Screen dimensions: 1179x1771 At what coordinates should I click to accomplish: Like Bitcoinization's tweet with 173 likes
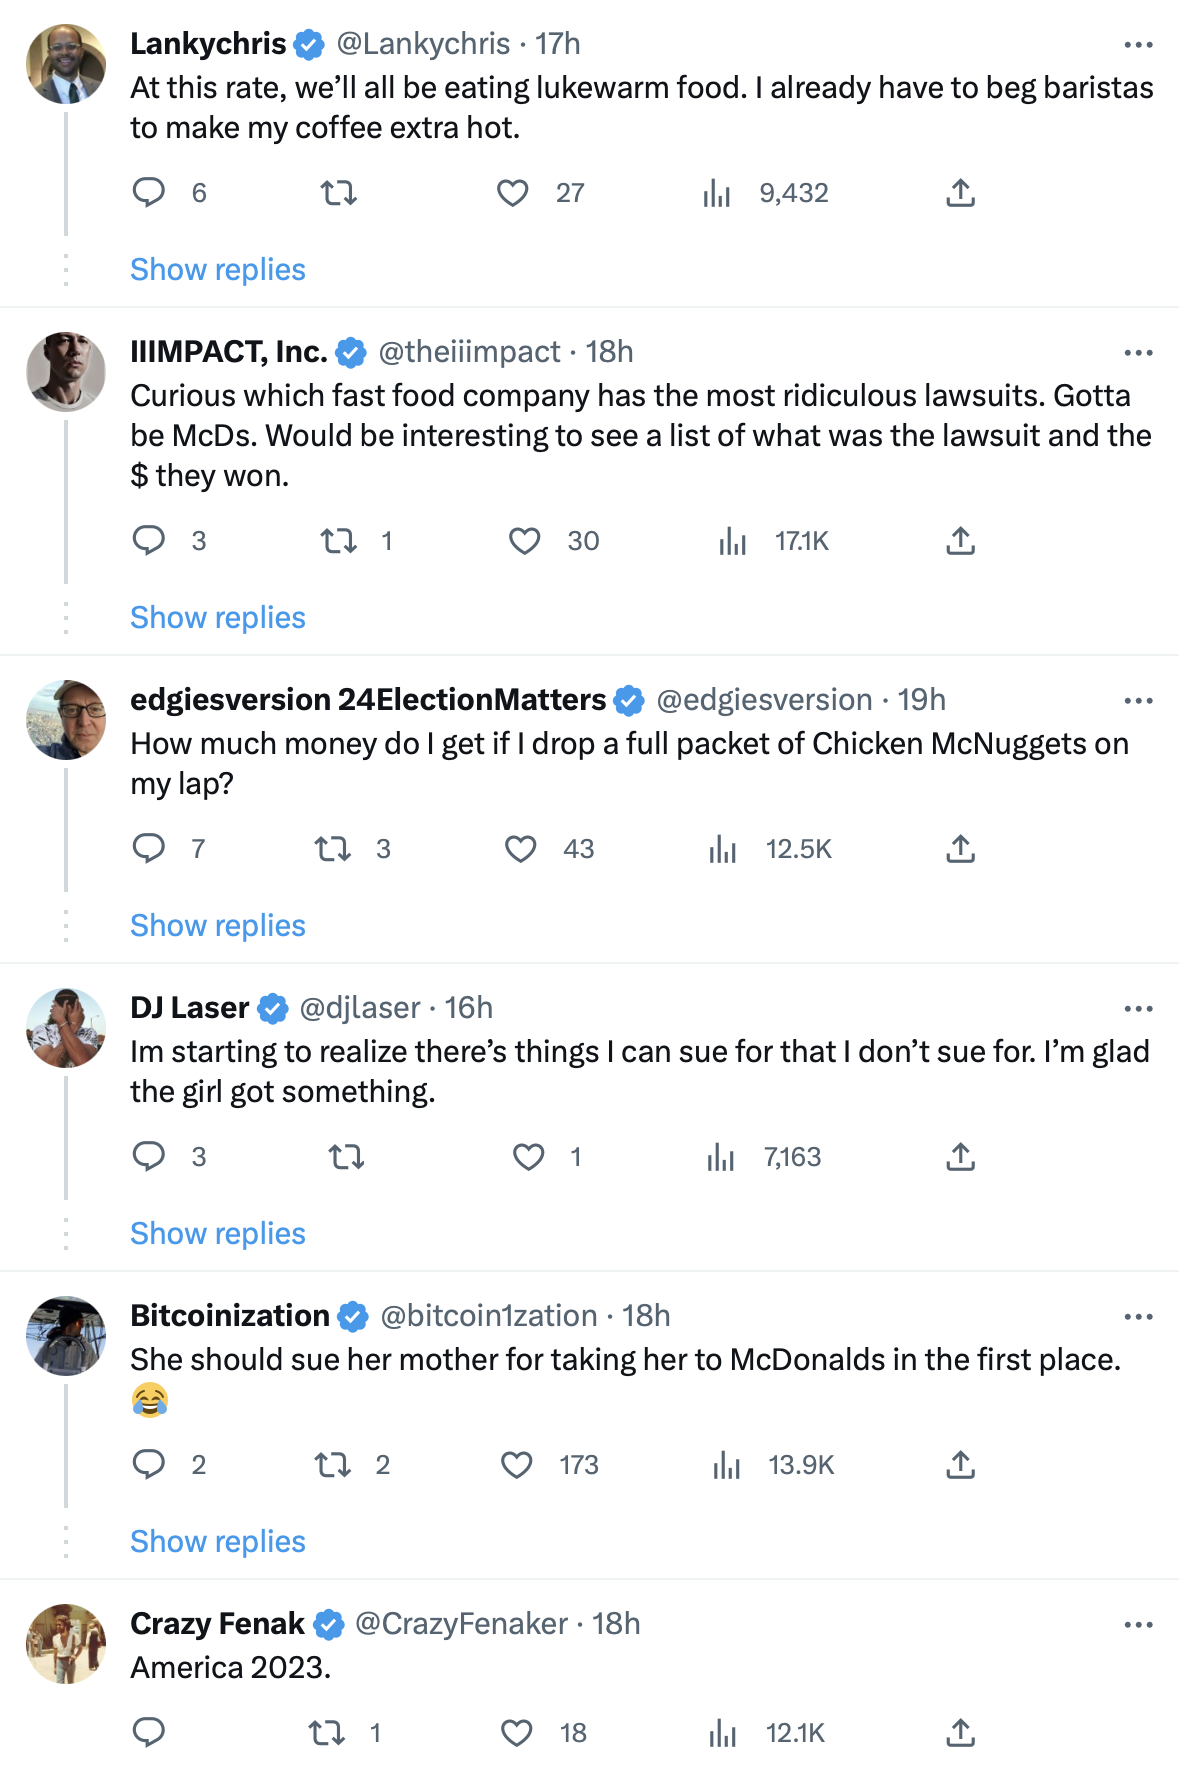[x=517, y=1465]
